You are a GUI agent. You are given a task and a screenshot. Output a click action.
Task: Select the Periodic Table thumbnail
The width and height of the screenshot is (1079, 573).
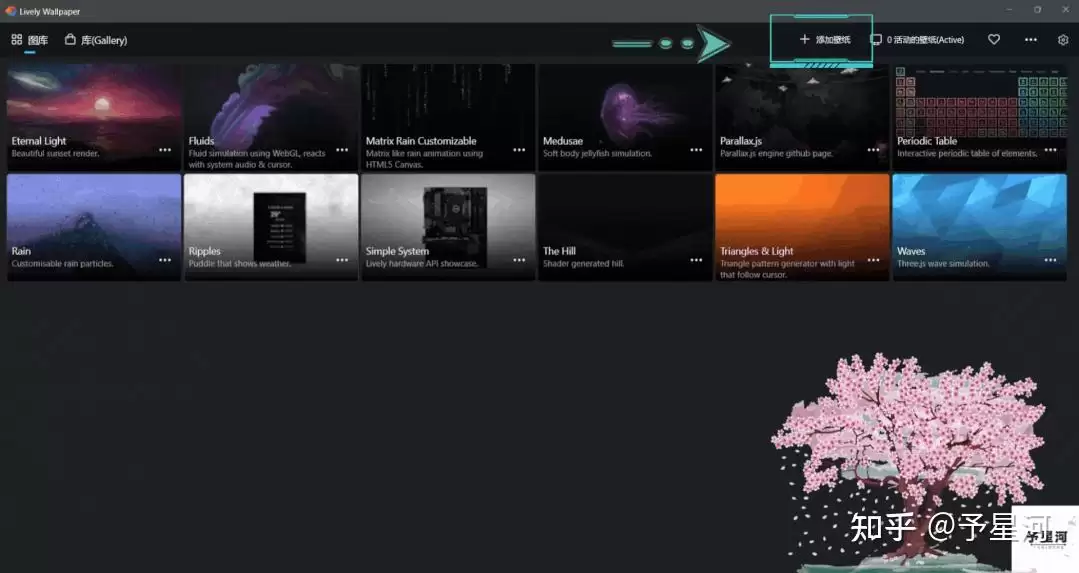coord(979,117)
